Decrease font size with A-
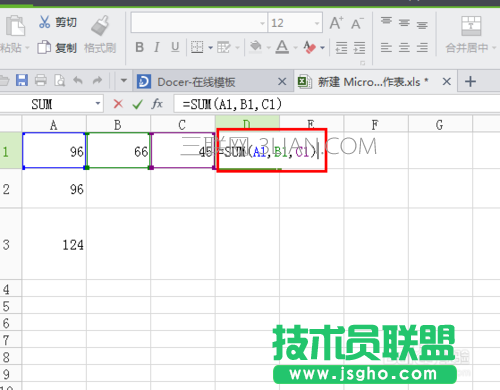Screen dimensions: 500x390 (x=357, y=23)
